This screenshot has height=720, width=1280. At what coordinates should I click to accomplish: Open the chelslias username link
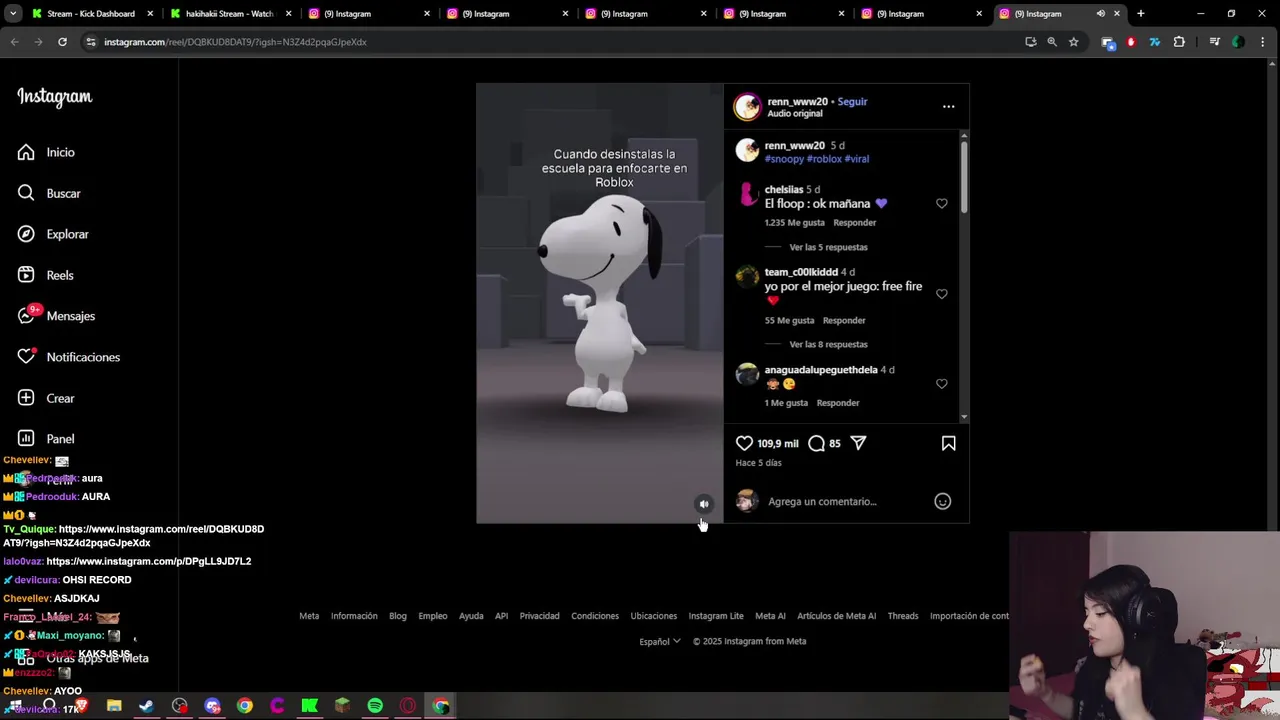click(x=784, y=189)
